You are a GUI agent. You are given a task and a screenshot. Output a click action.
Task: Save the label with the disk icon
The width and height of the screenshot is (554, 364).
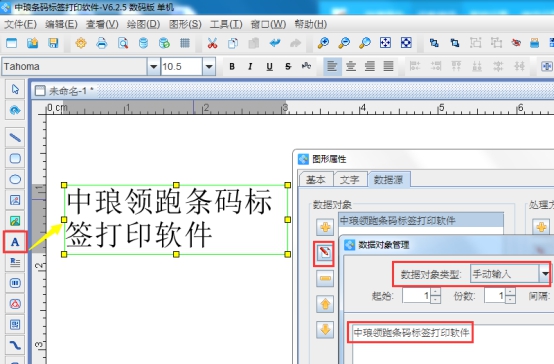pos(53,43)
